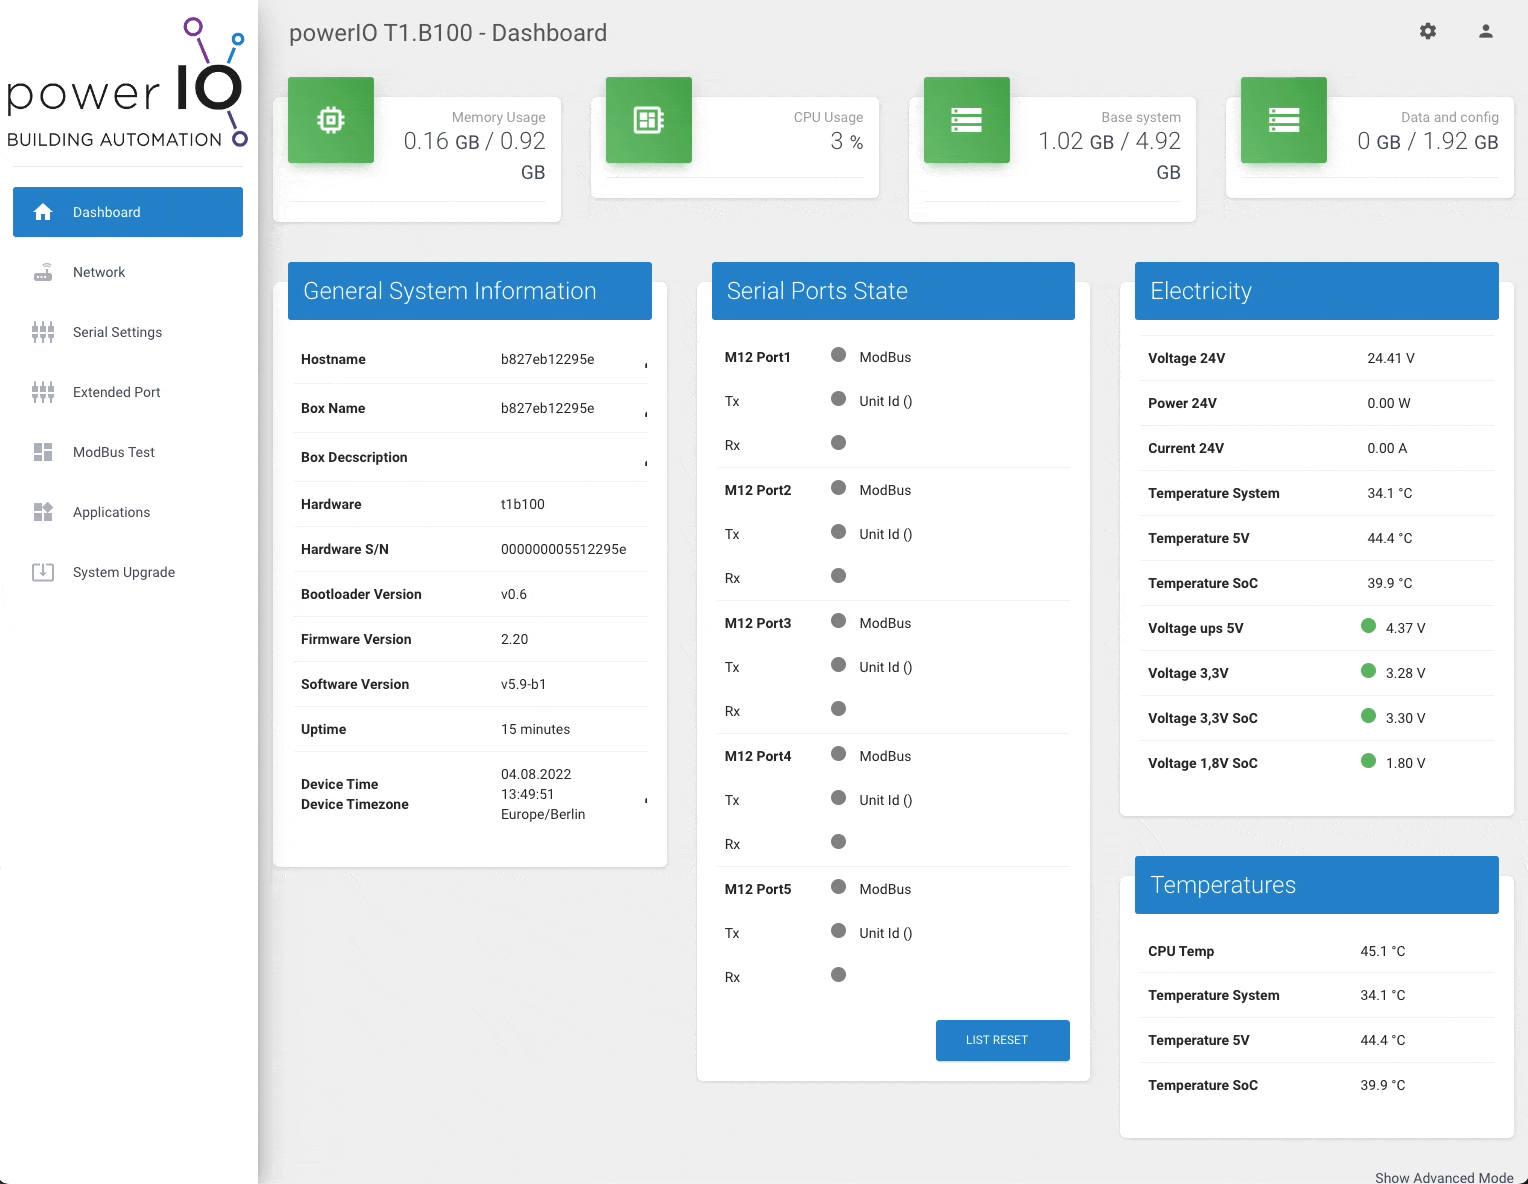Click the Show Advanced Mode link
This screenshot has width=1528, height=1184.
pos(1443,1177)
